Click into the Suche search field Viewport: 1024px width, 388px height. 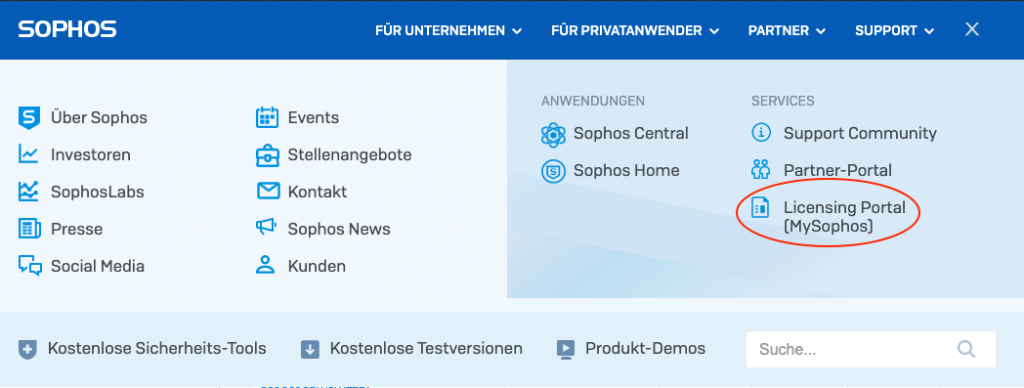point(871,349)
